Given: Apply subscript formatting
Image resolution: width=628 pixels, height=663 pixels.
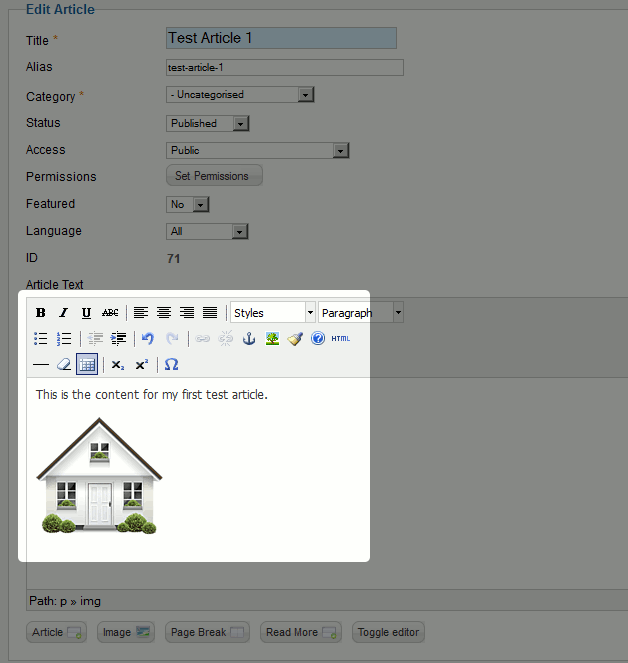Looking at the screenshot, I should coord(118,364).
